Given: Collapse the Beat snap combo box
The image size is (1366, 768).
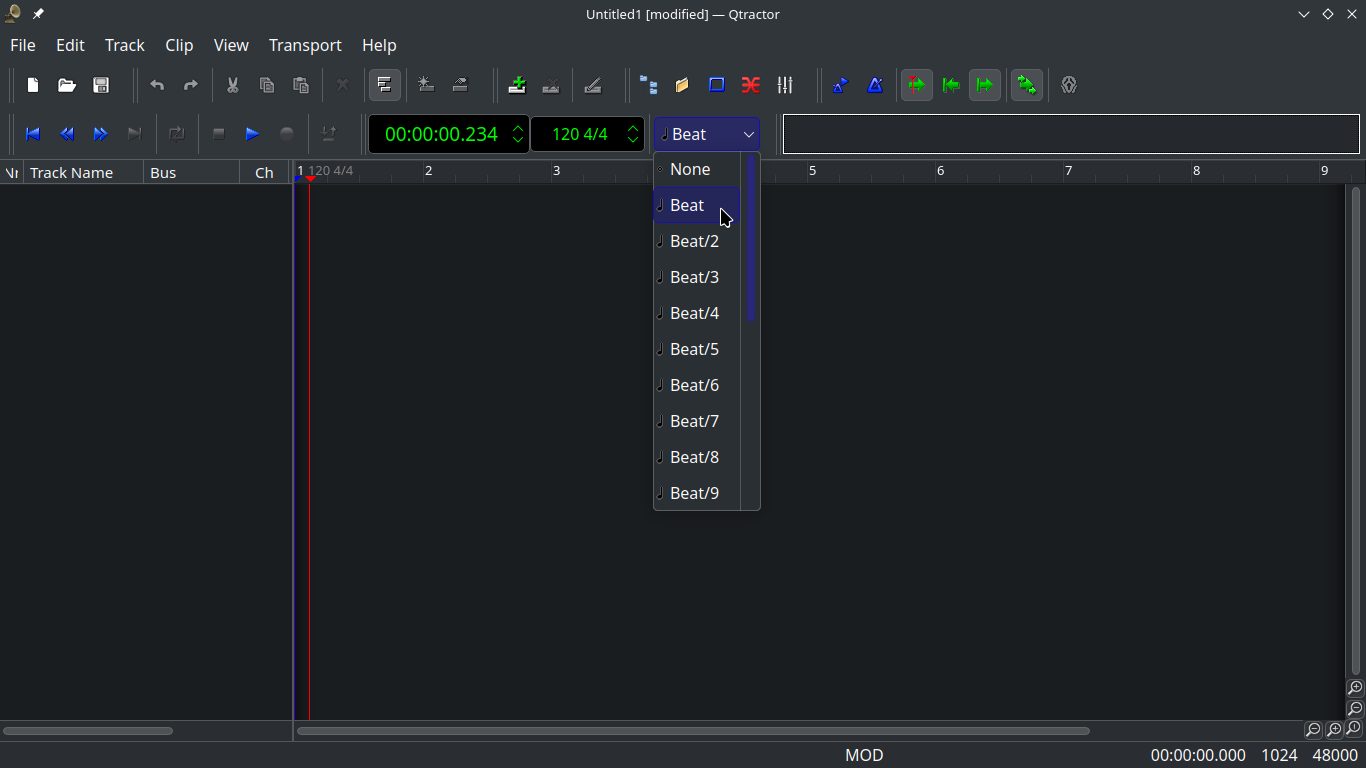Looking at the screenshot, I should pyautogui.click(x=706, y=134).
